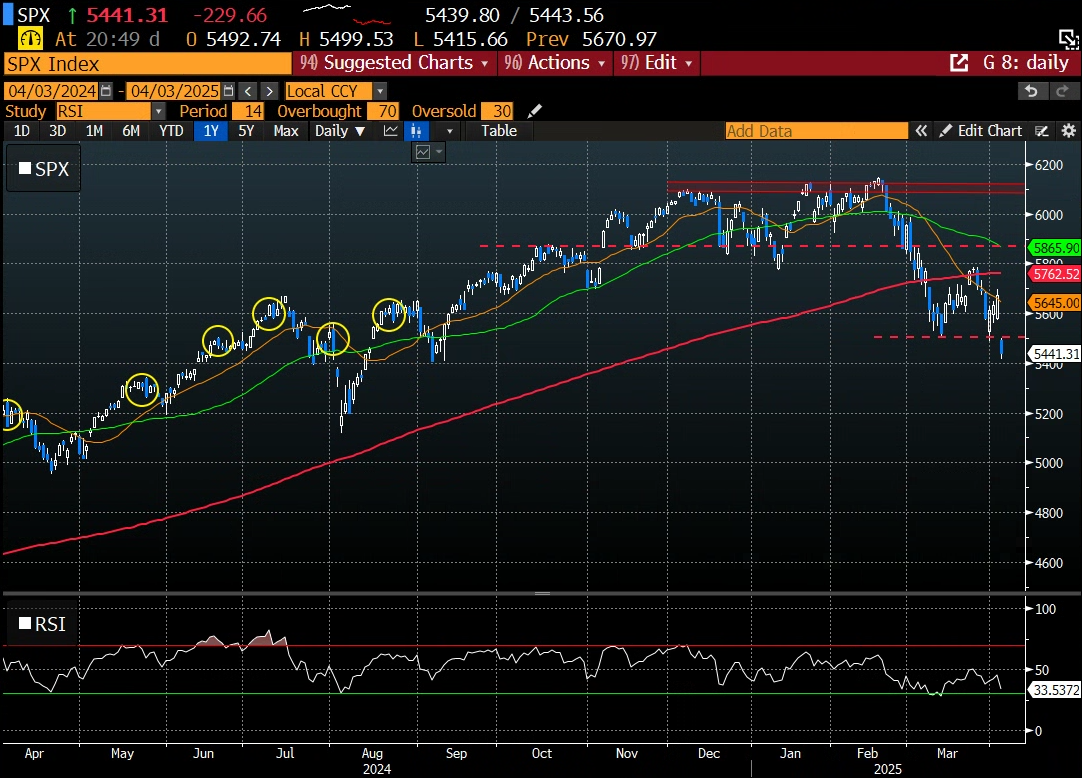Click the 5441.31 last price axis label

tap(1055, 354)
